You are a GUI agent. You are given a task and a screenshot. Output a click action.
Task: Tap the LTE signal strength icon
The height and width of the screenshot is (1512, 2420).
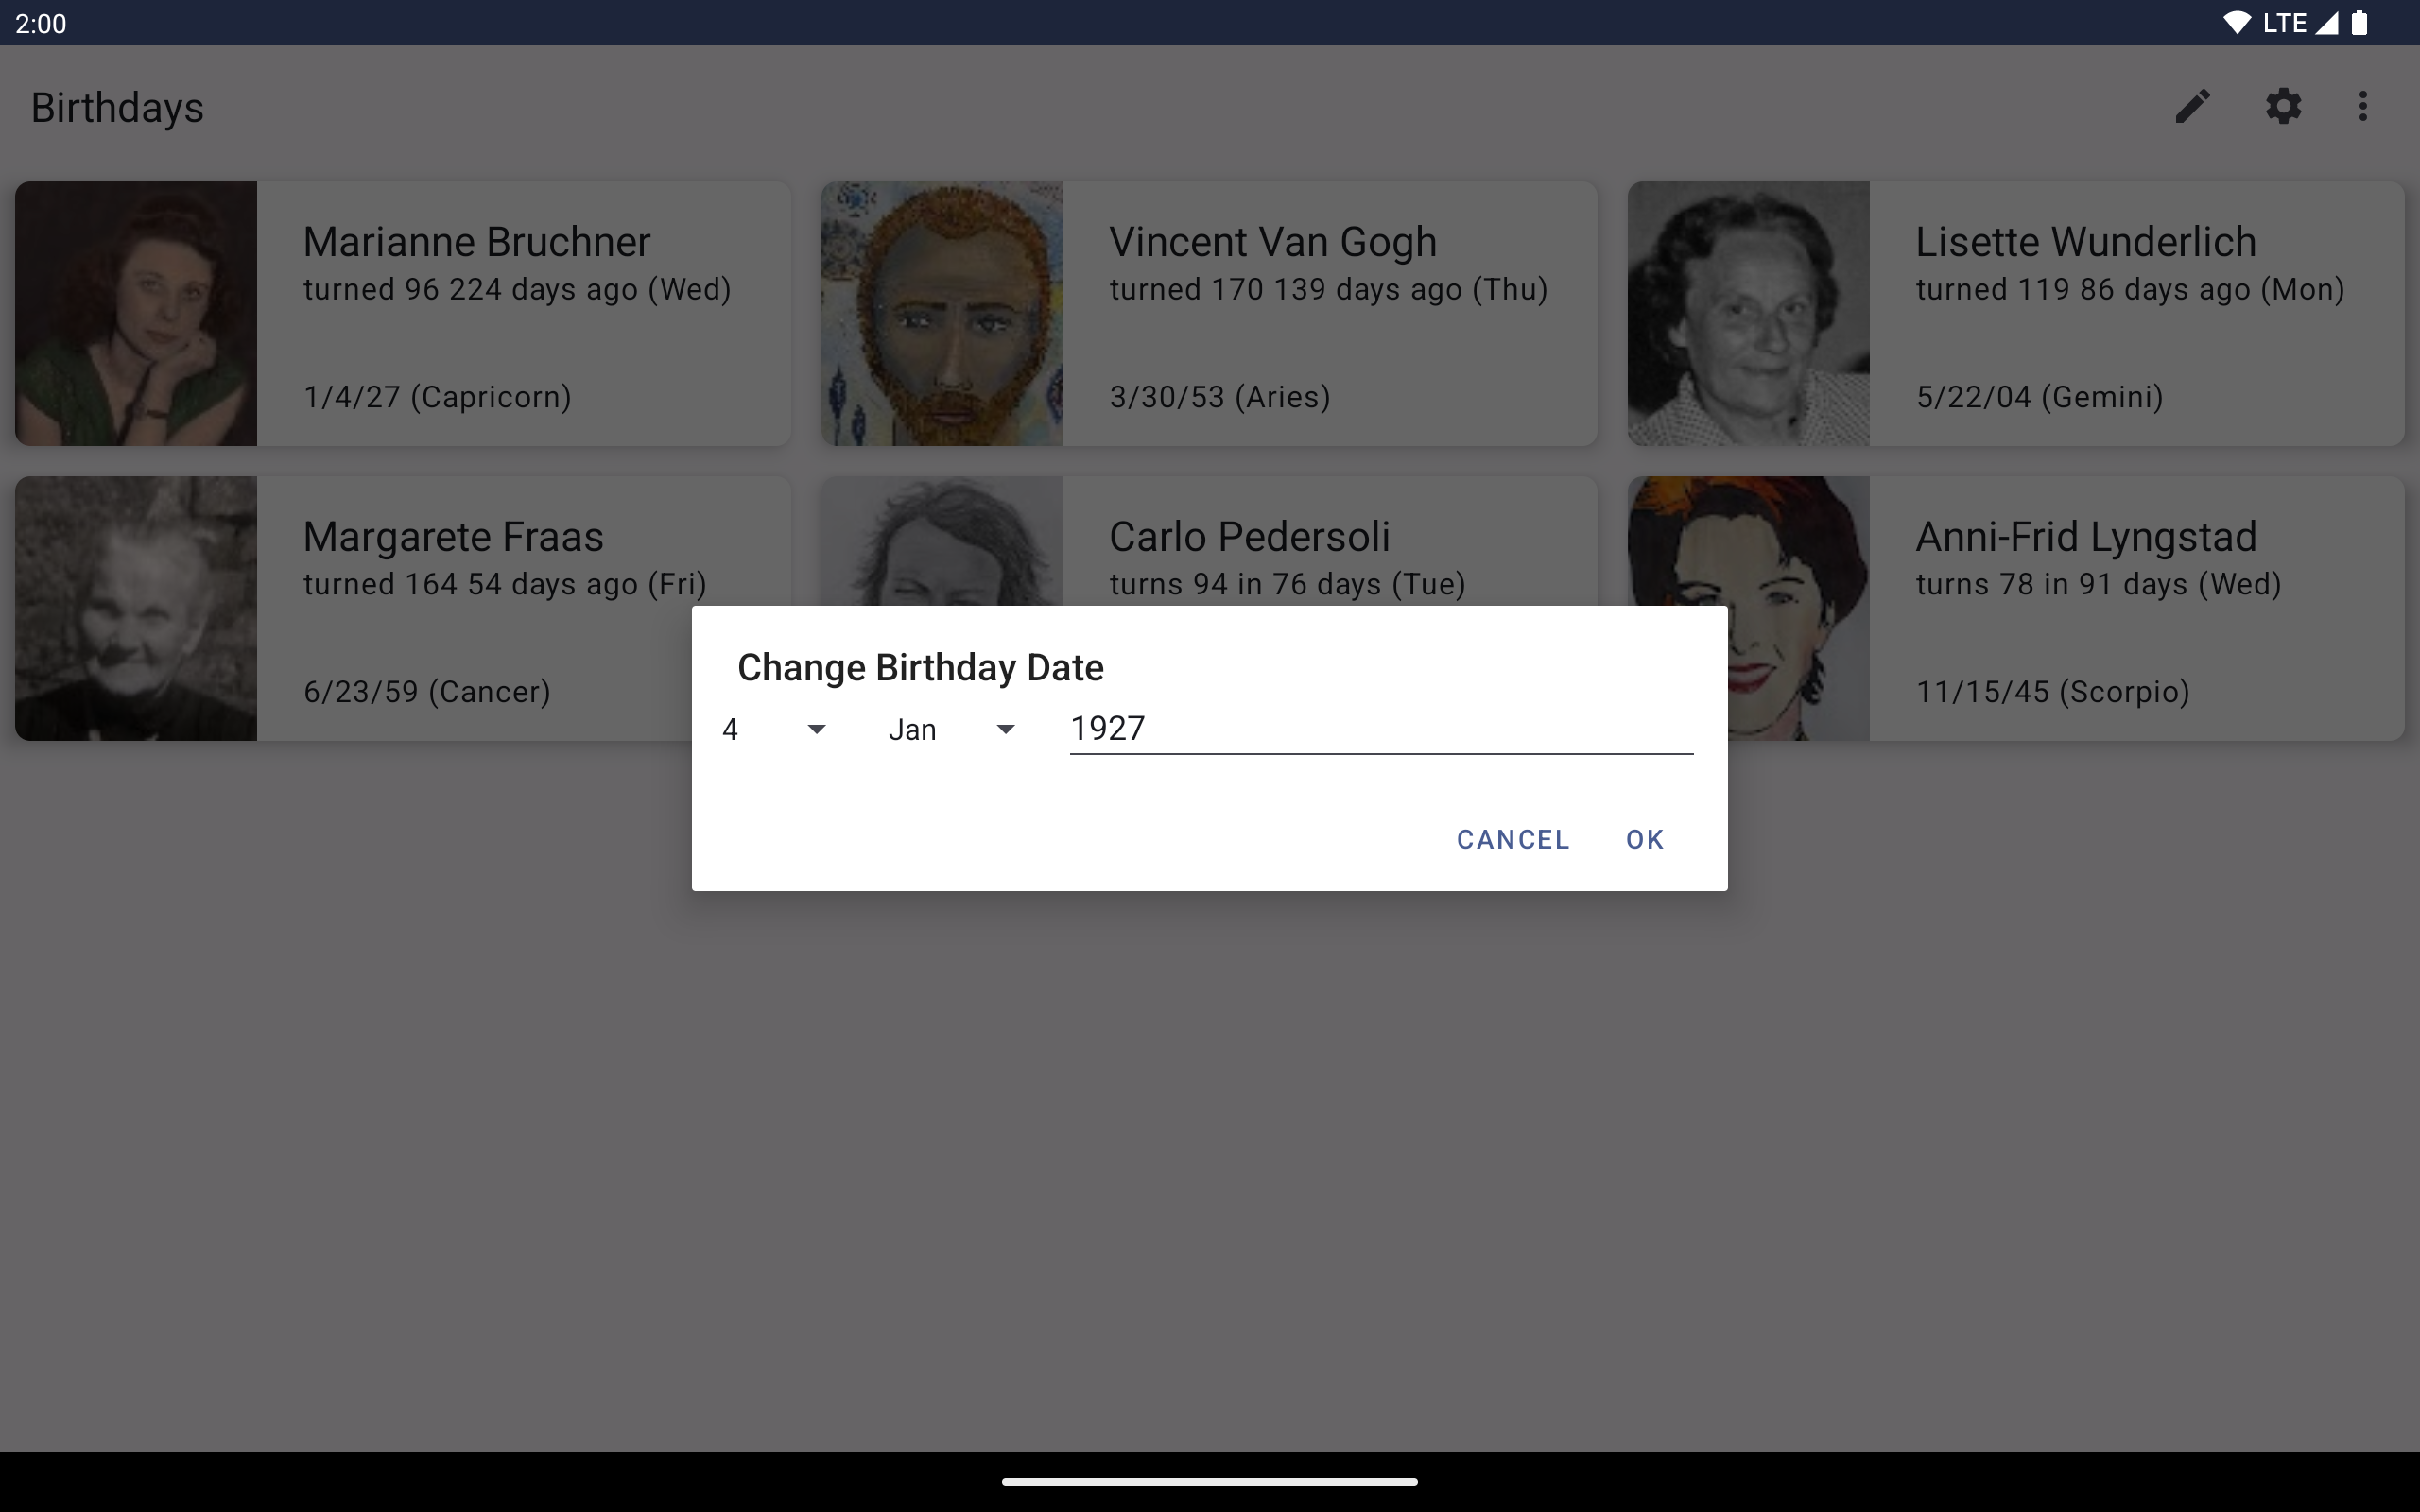(x=2327, y=23)
